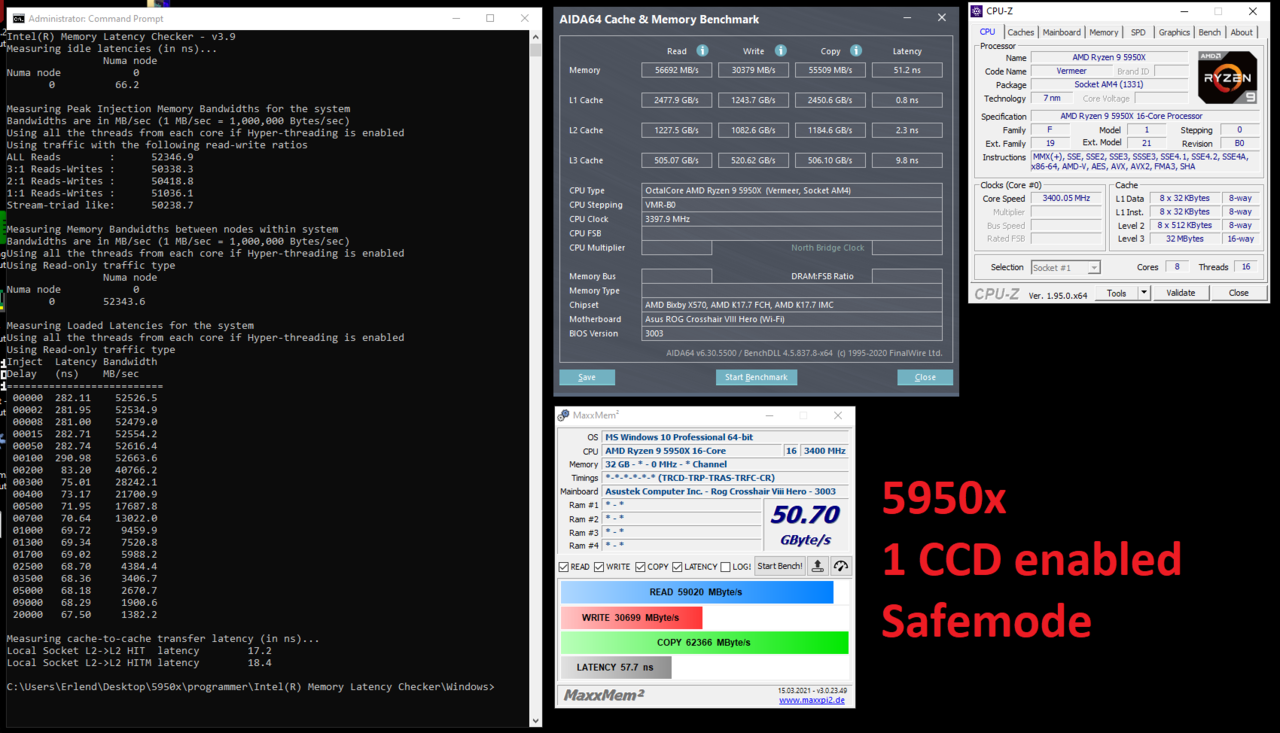Click Start Bench! in MaxxMem
The width and height of the screenshot is (1280, 733).
pyautogui.click(x=779, y=566)
